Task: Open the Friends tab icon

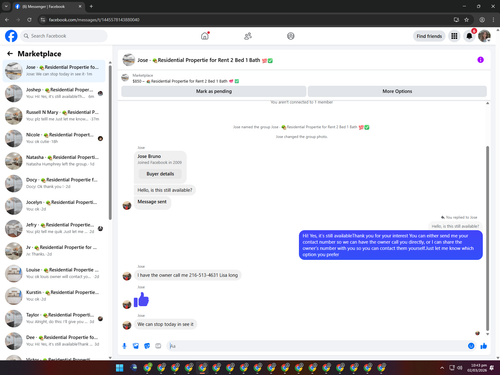Action: coord(248,36)
